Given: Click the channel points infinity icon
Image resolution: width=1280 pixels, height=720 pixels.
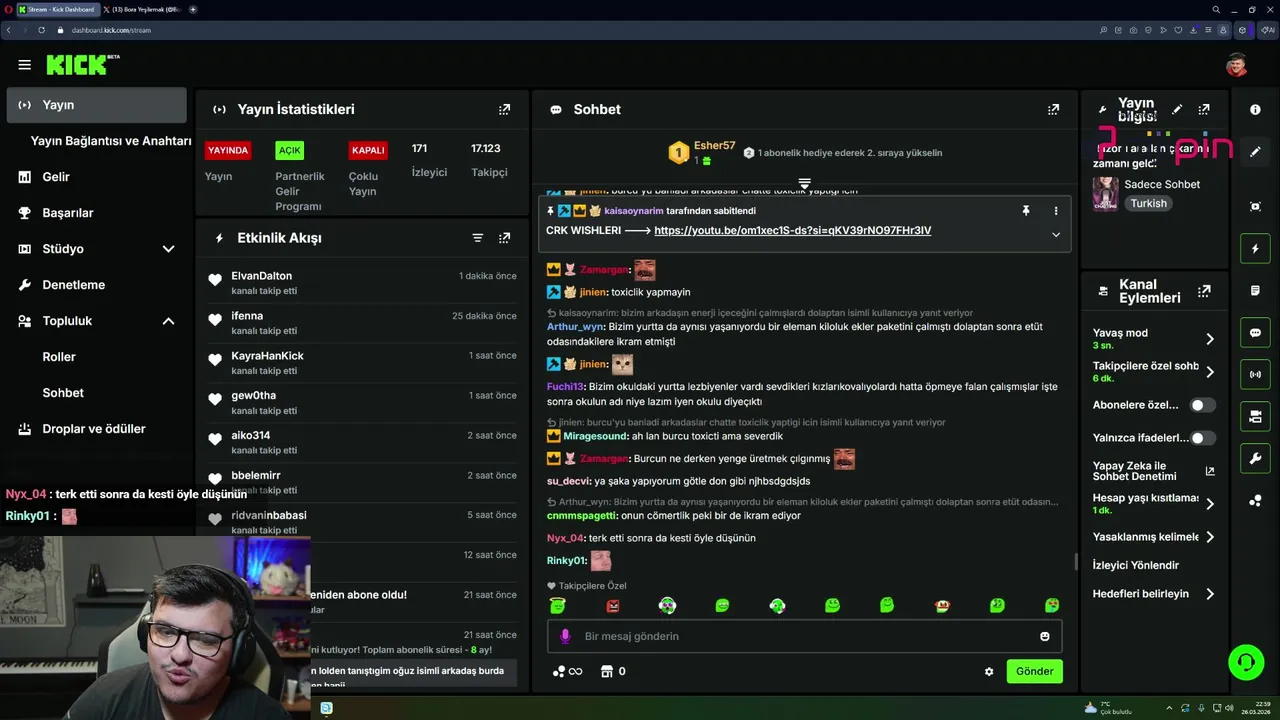Looking at the screenshot, I should (567, 671).
